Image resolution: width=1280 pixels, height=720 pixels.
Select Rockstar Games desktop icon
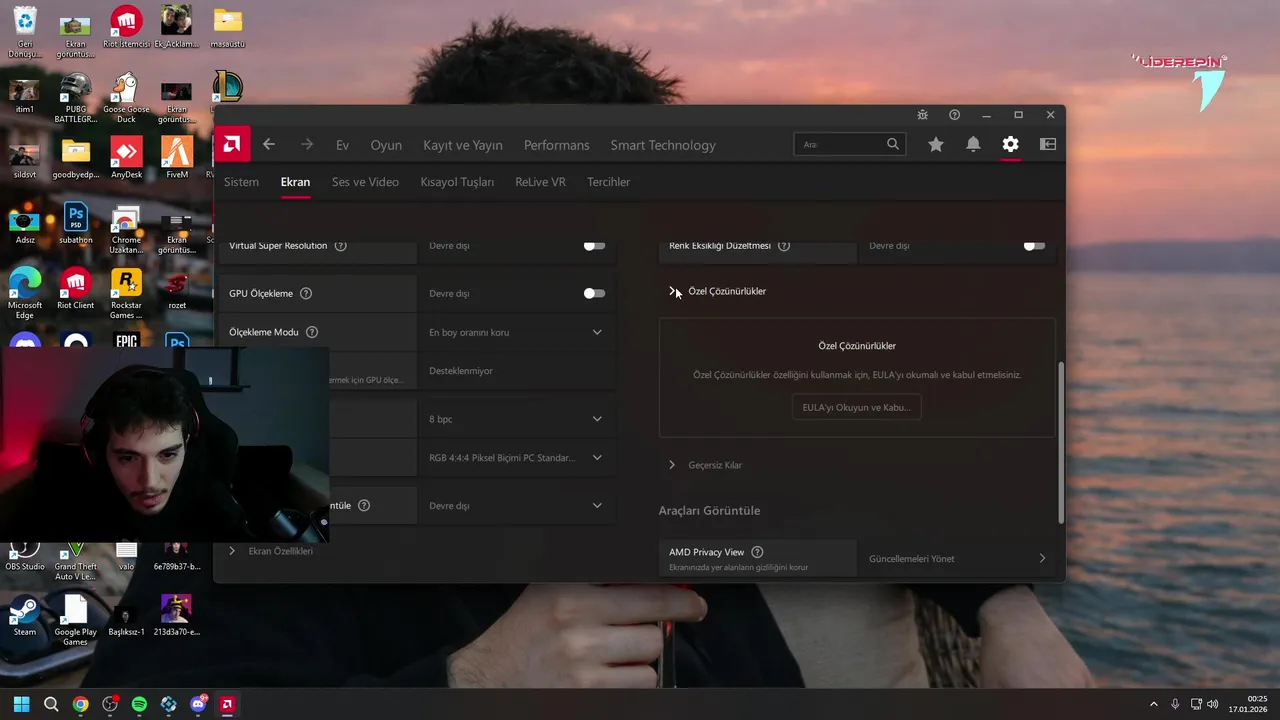pos(126,293)
